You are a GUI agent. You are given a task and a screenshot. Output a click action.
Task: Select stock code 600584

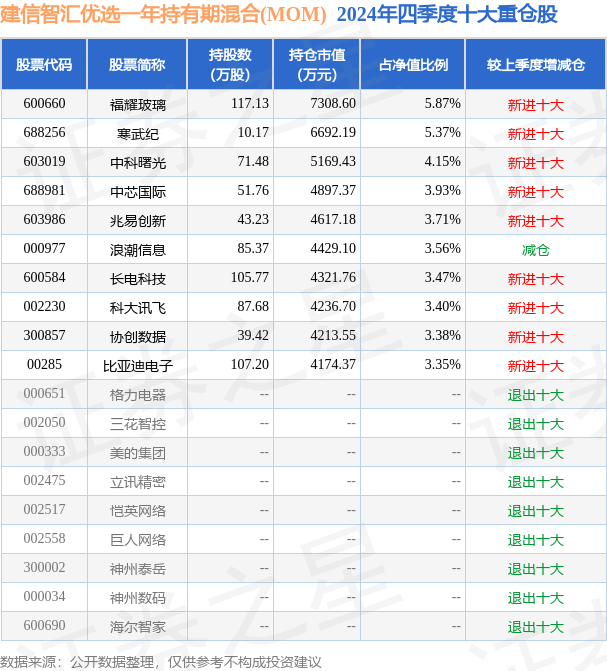click(x=45, y=278)
